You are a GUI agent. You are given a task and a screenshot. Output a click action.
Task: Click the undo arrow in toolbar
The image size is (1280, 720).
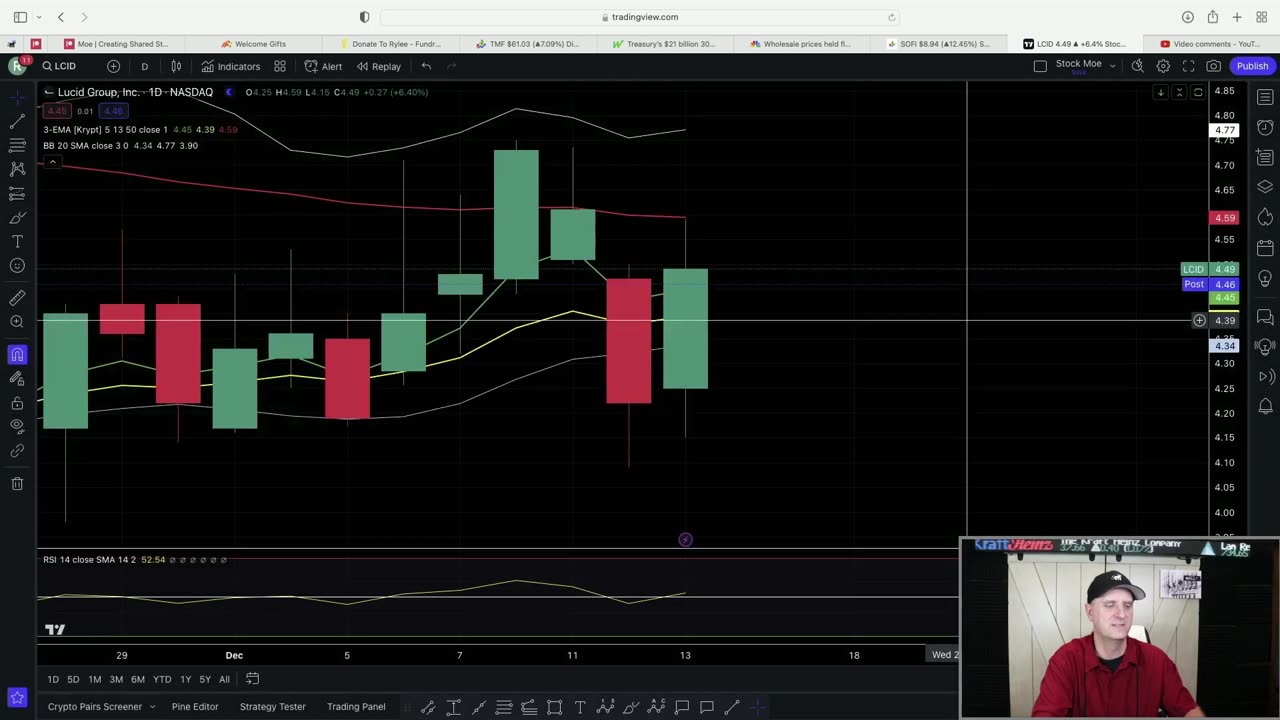click(426, 66)
